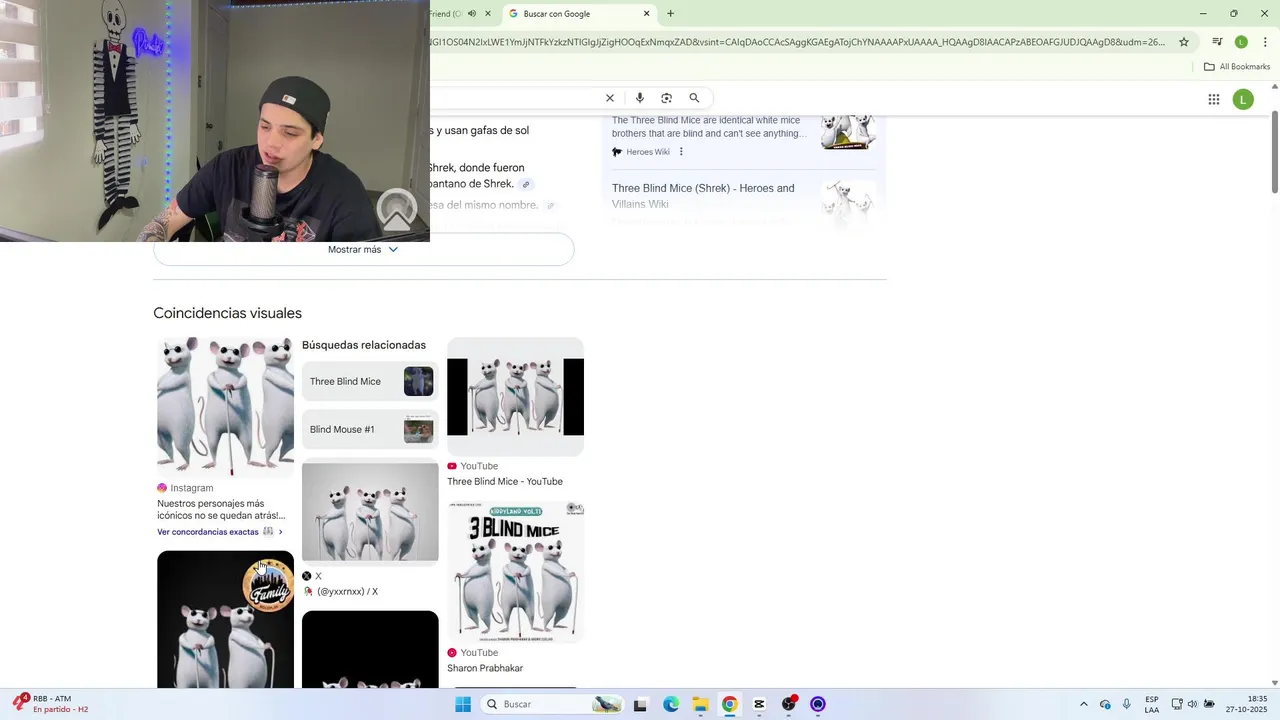Launch Microsoft Edge from the taskbar

coord(671,704)
